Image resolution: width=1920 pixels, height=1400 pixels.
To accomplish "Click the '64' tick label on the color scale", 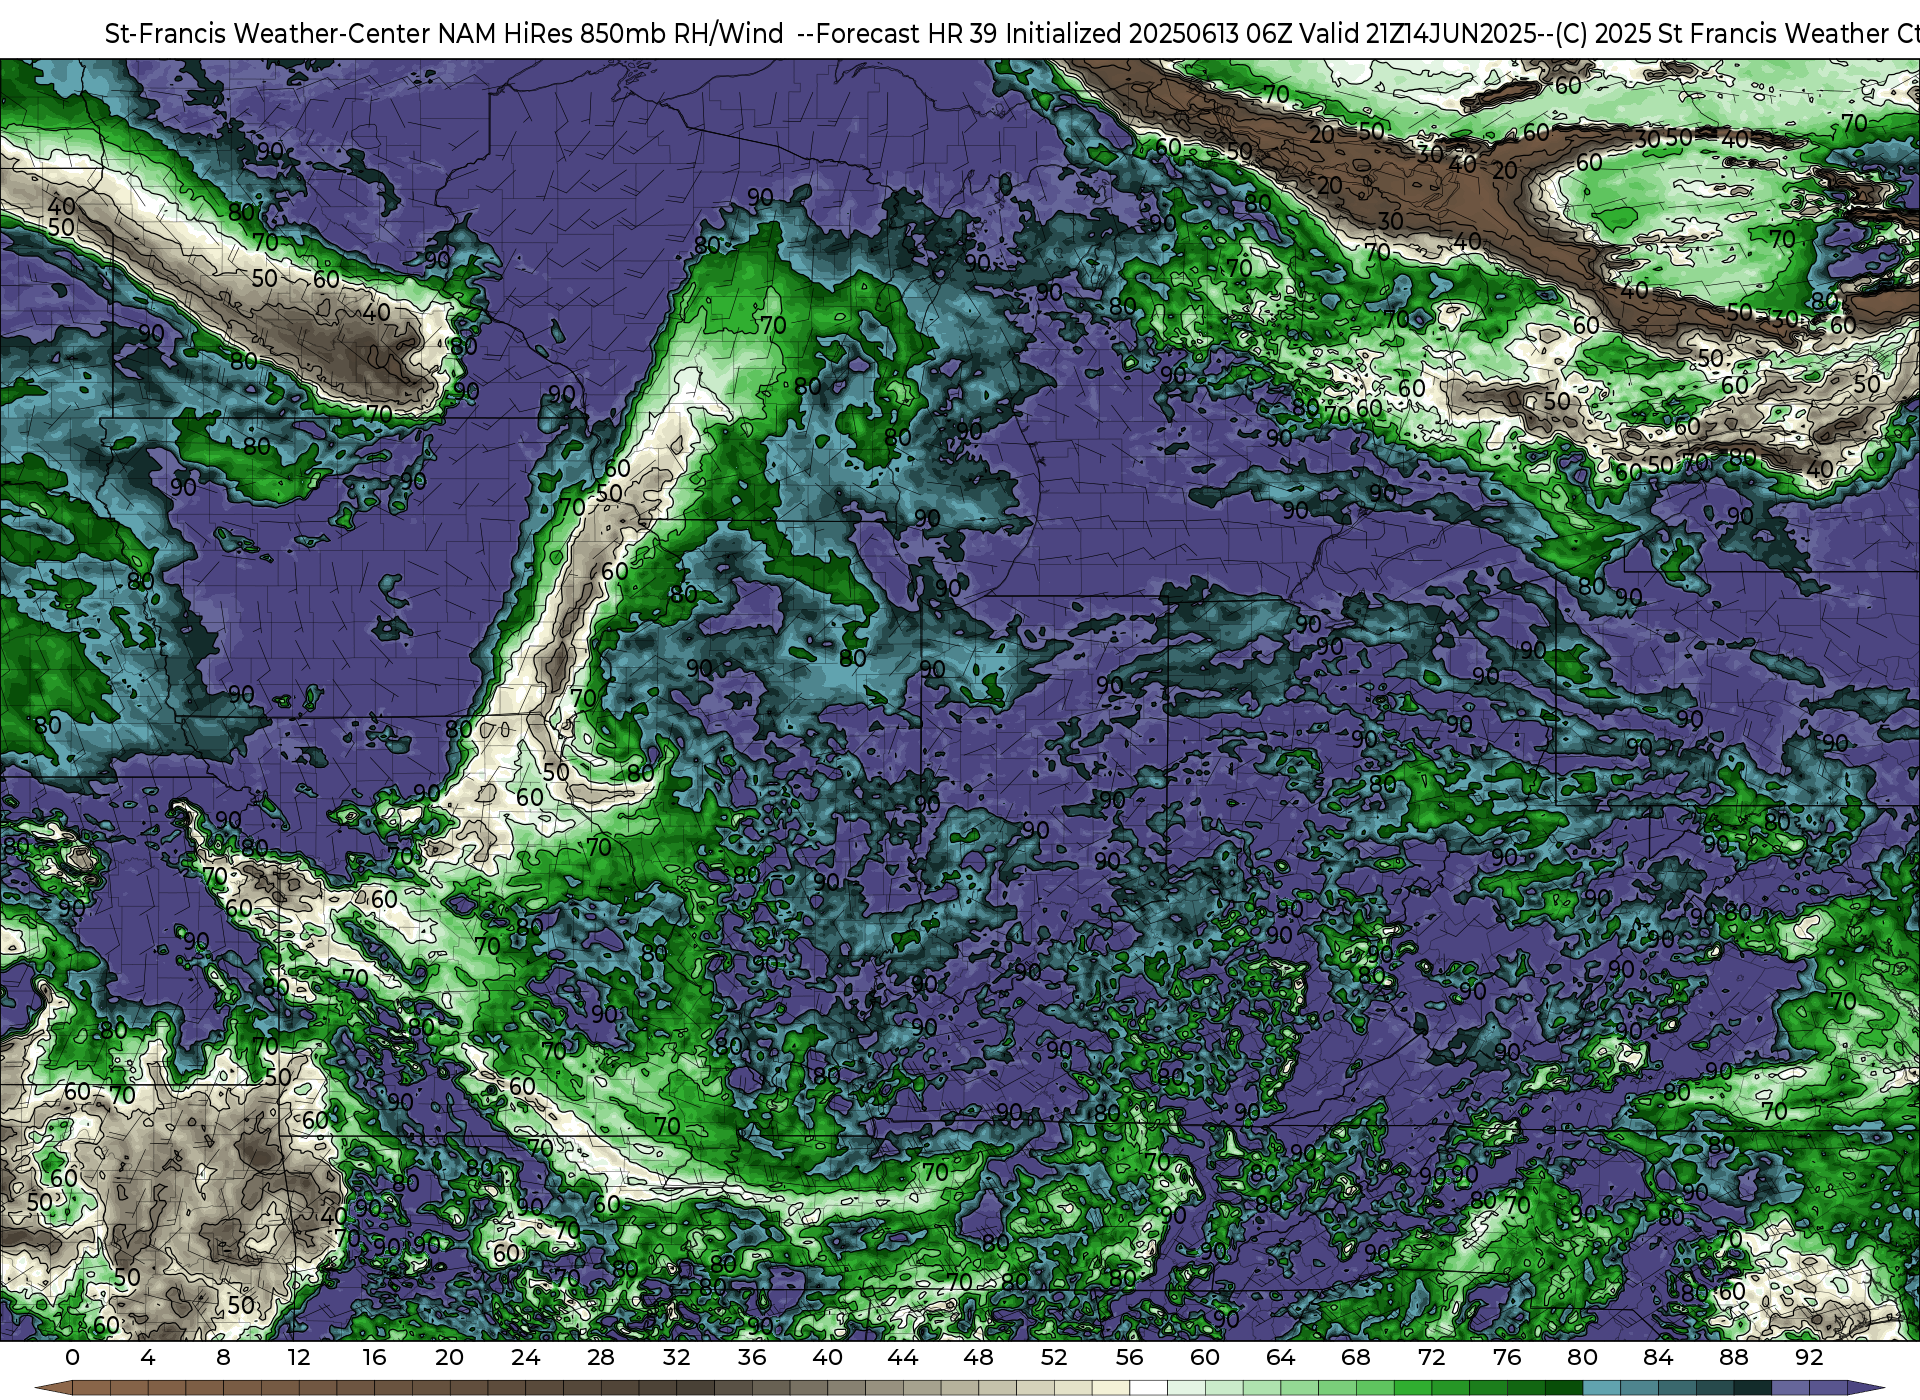I will tap(1280, 1357).
